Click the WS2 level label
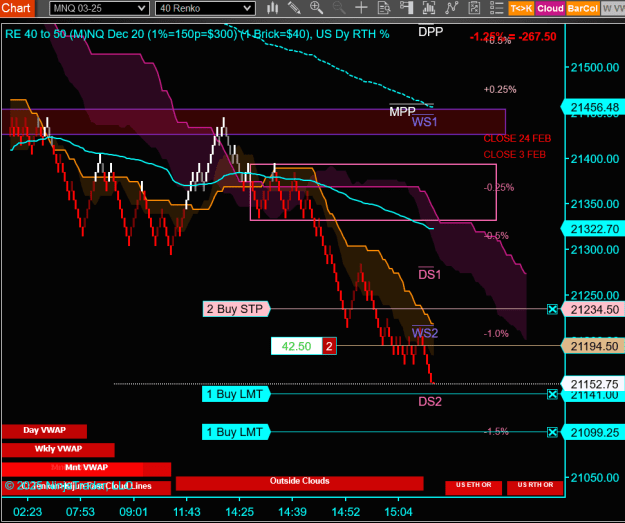 click(425, 333)
